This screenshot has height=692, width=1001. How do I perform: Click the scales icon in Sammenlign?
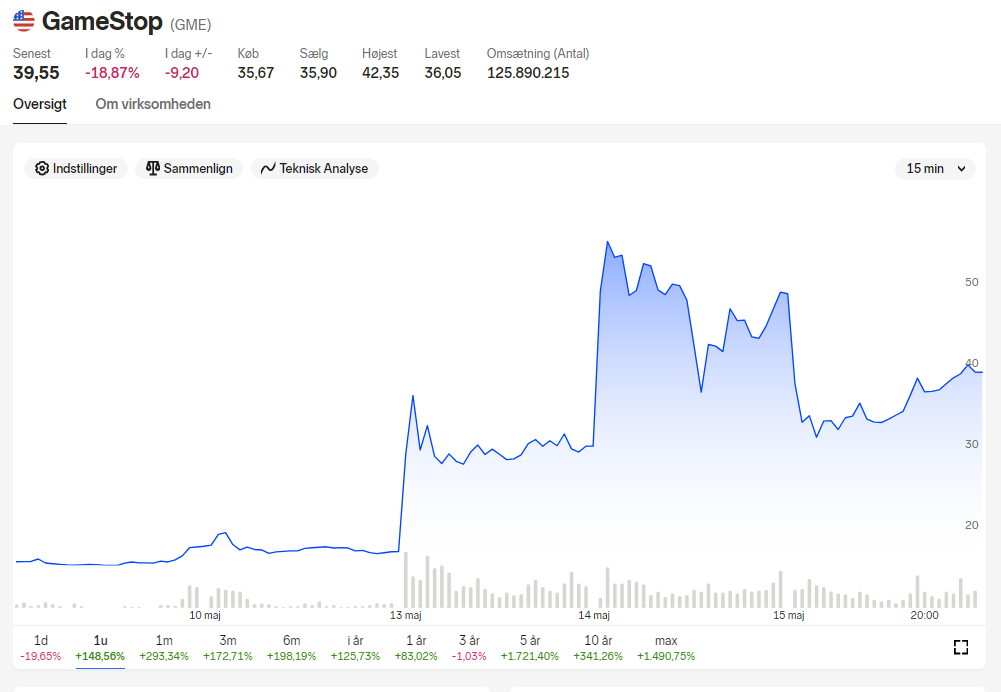[153, 169]
